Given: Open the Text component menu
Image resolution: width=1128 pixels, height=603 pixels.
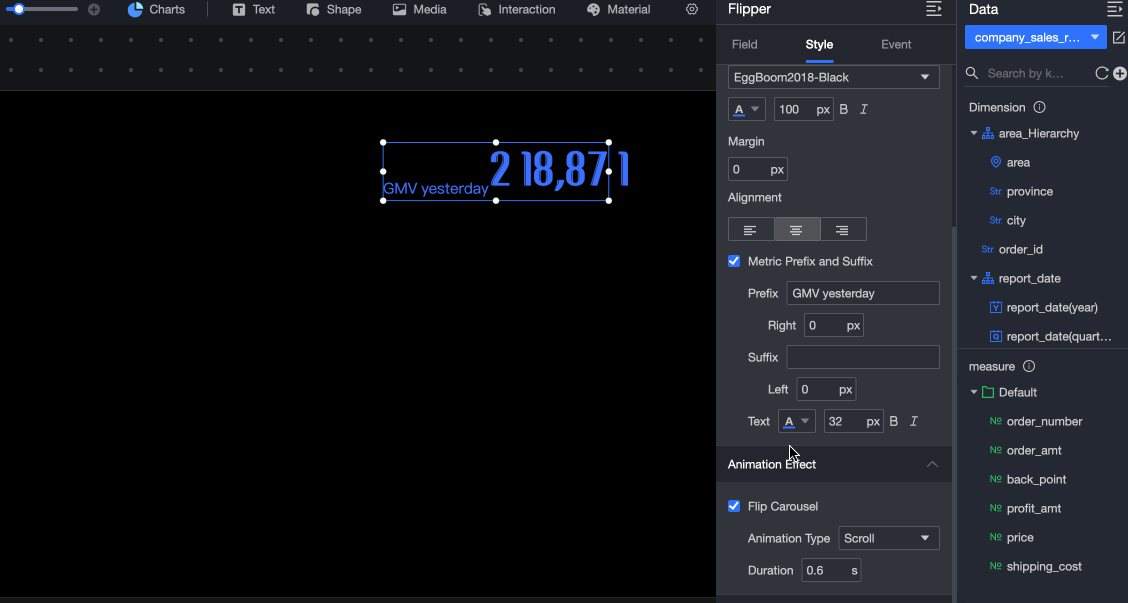Looking at the screenshot, I should coord(253,9).
